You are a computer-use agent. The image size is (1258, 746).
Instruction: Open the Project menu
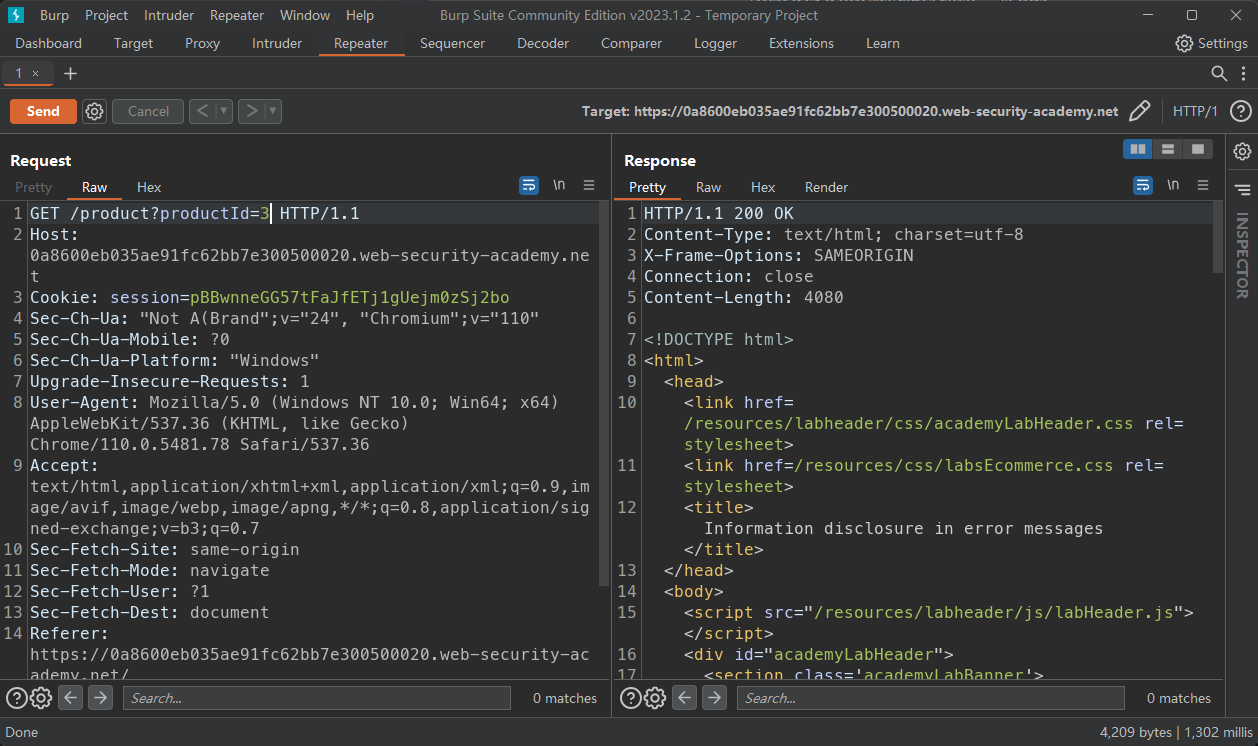pos(106,15)
